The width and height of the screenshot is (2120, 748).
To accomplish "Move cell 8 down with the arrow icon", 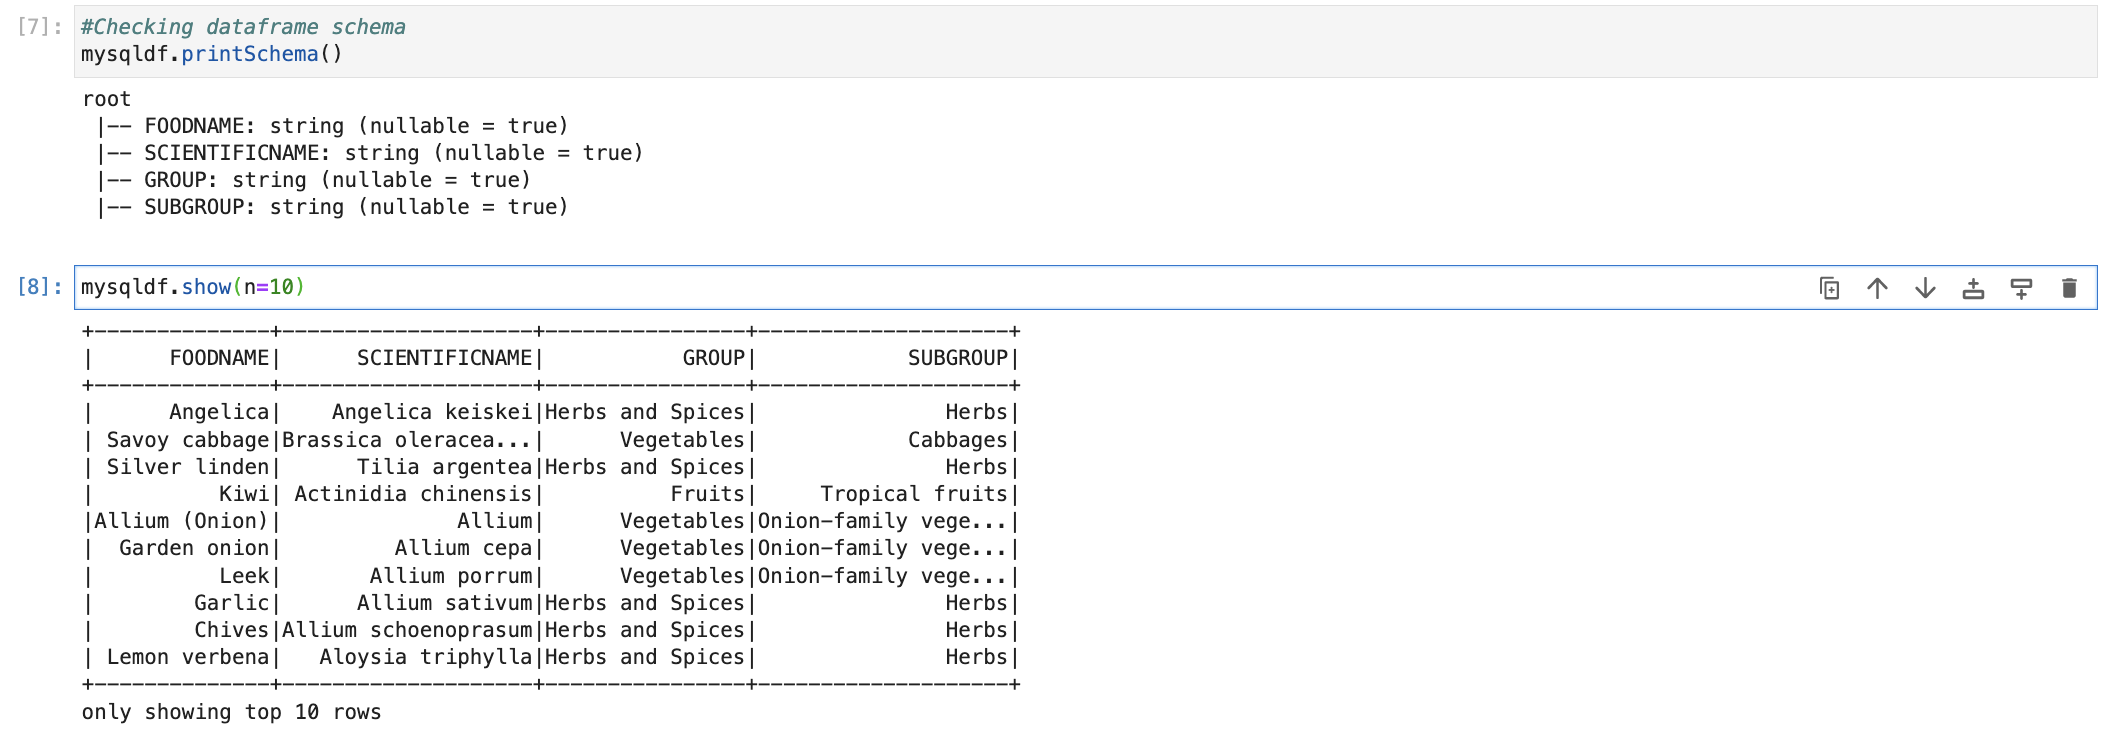I will click(x=1925, y=289).
